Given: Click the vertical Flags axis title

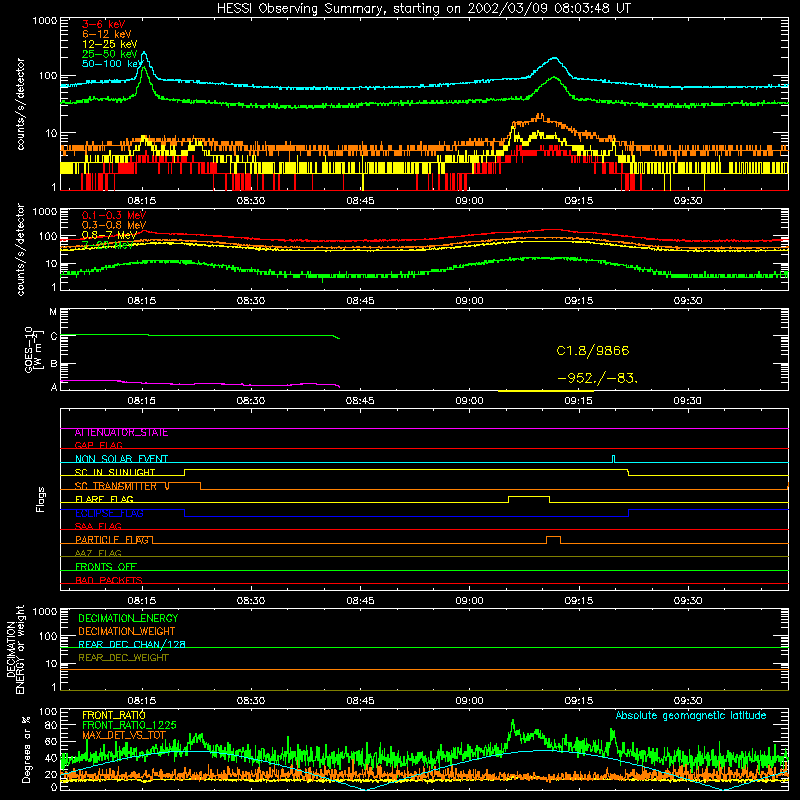Looking at the screenshot, I should (x=41, y=499).
